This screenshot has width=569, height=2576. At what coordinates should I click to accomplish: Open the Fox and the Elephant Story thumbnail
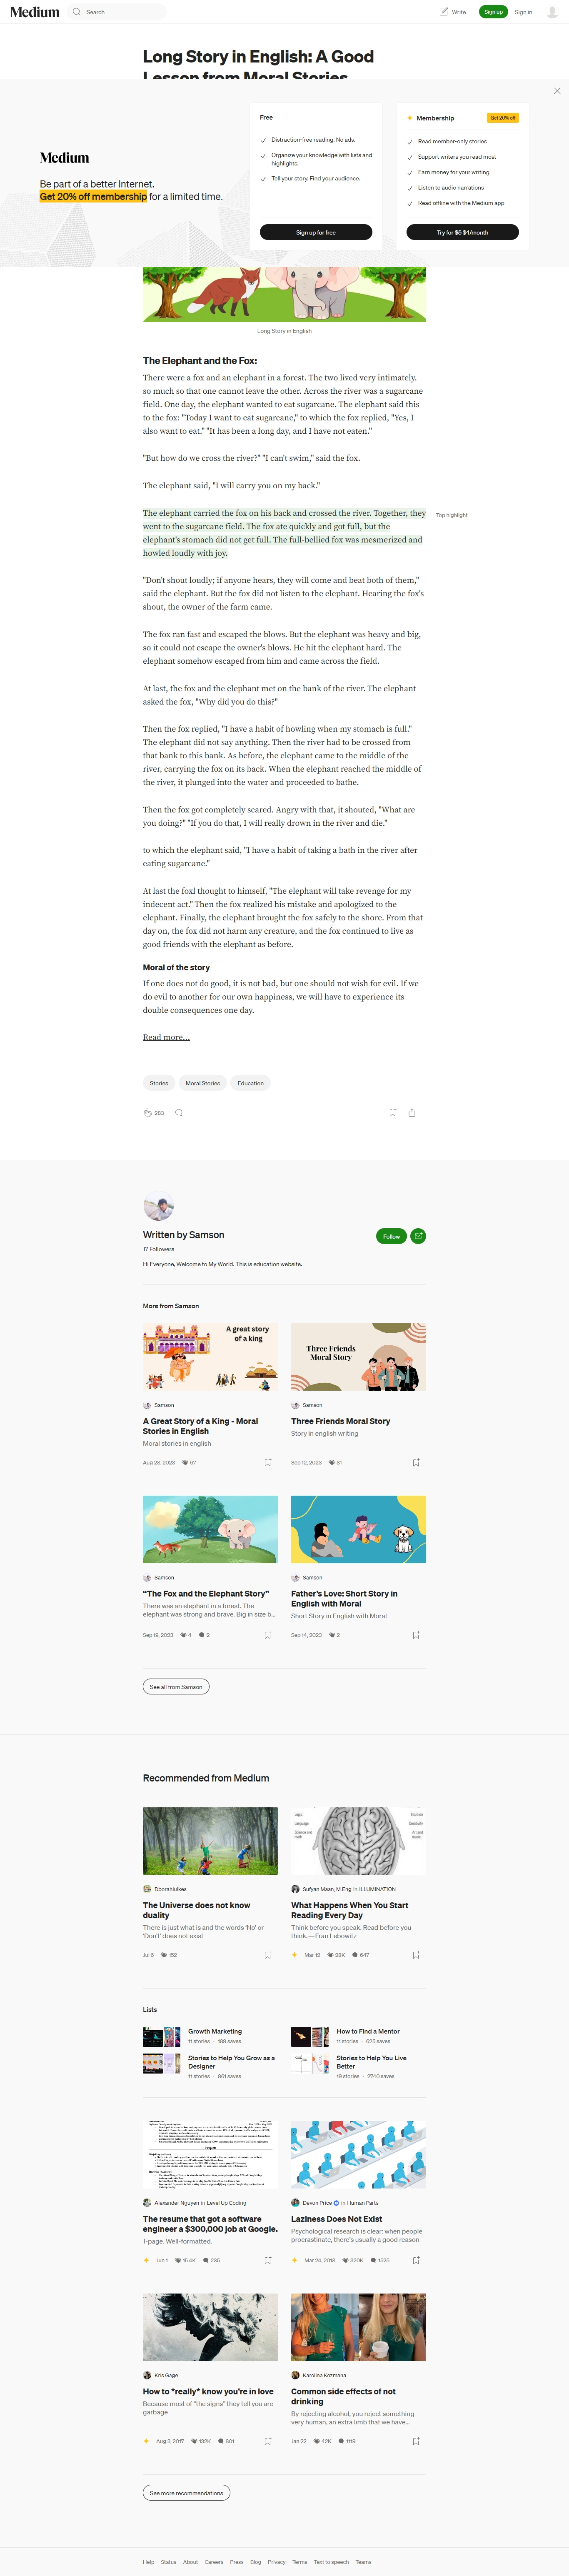[x=210, y=1529]
